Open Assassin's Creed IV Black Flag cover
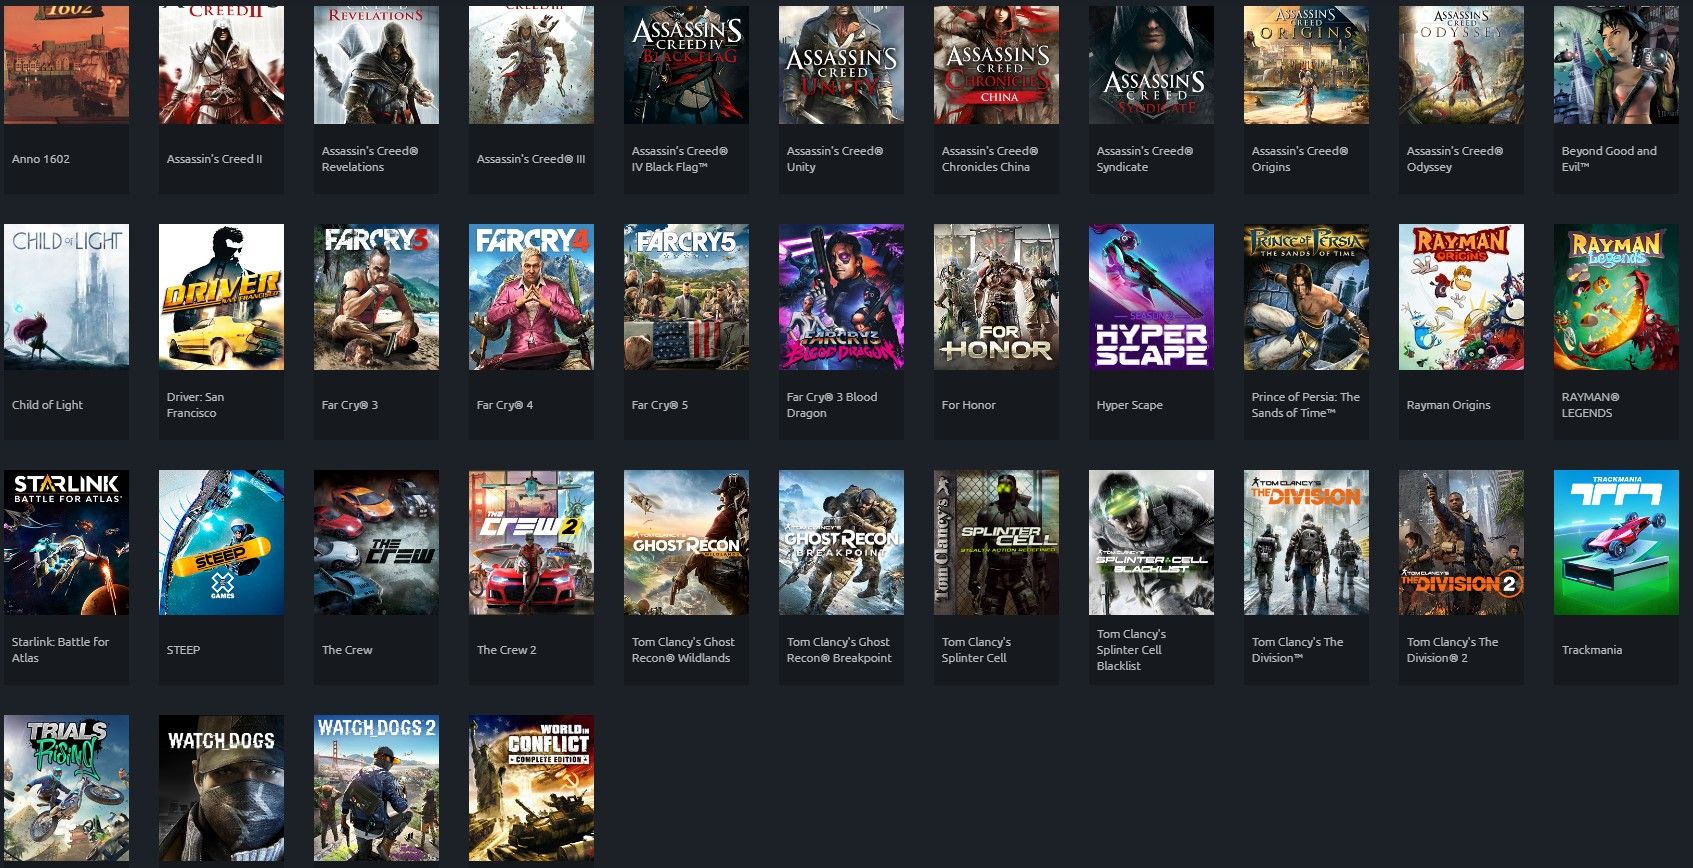This screenshot has height=868, width=1693. 686,65
